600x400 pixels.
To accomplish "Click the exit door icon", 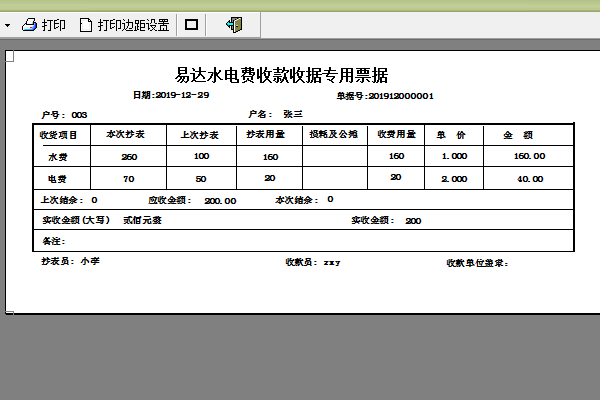I will tap(234, 24).
